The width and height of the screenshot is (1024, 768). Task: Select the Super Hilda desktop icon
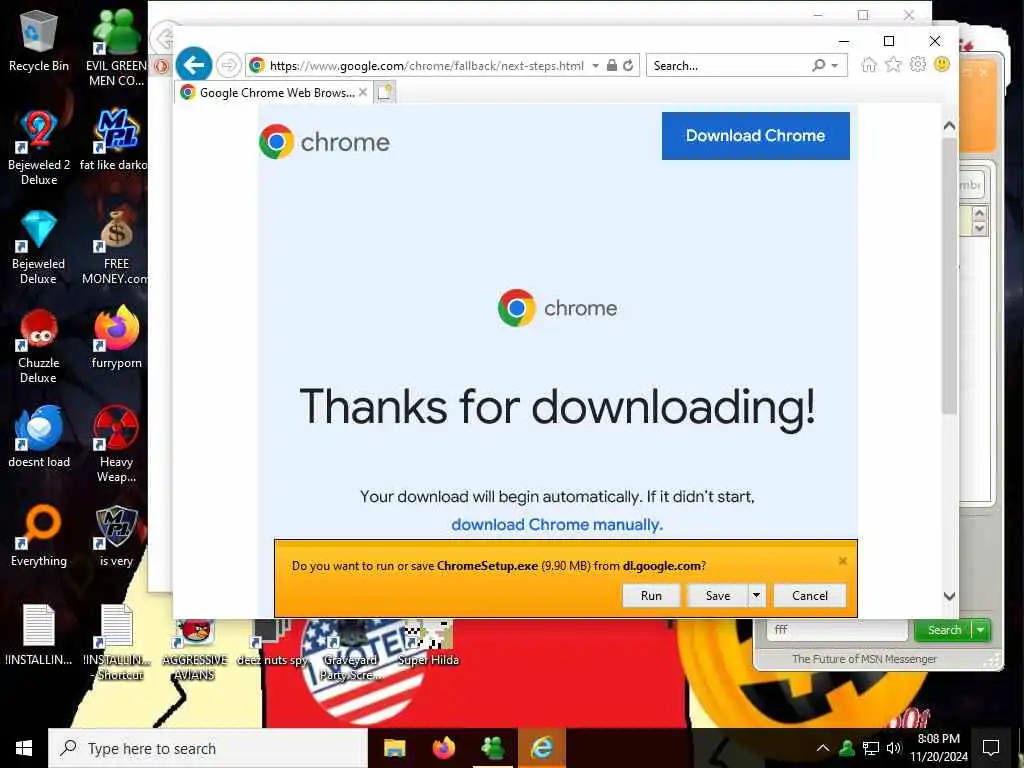point(428,643)
